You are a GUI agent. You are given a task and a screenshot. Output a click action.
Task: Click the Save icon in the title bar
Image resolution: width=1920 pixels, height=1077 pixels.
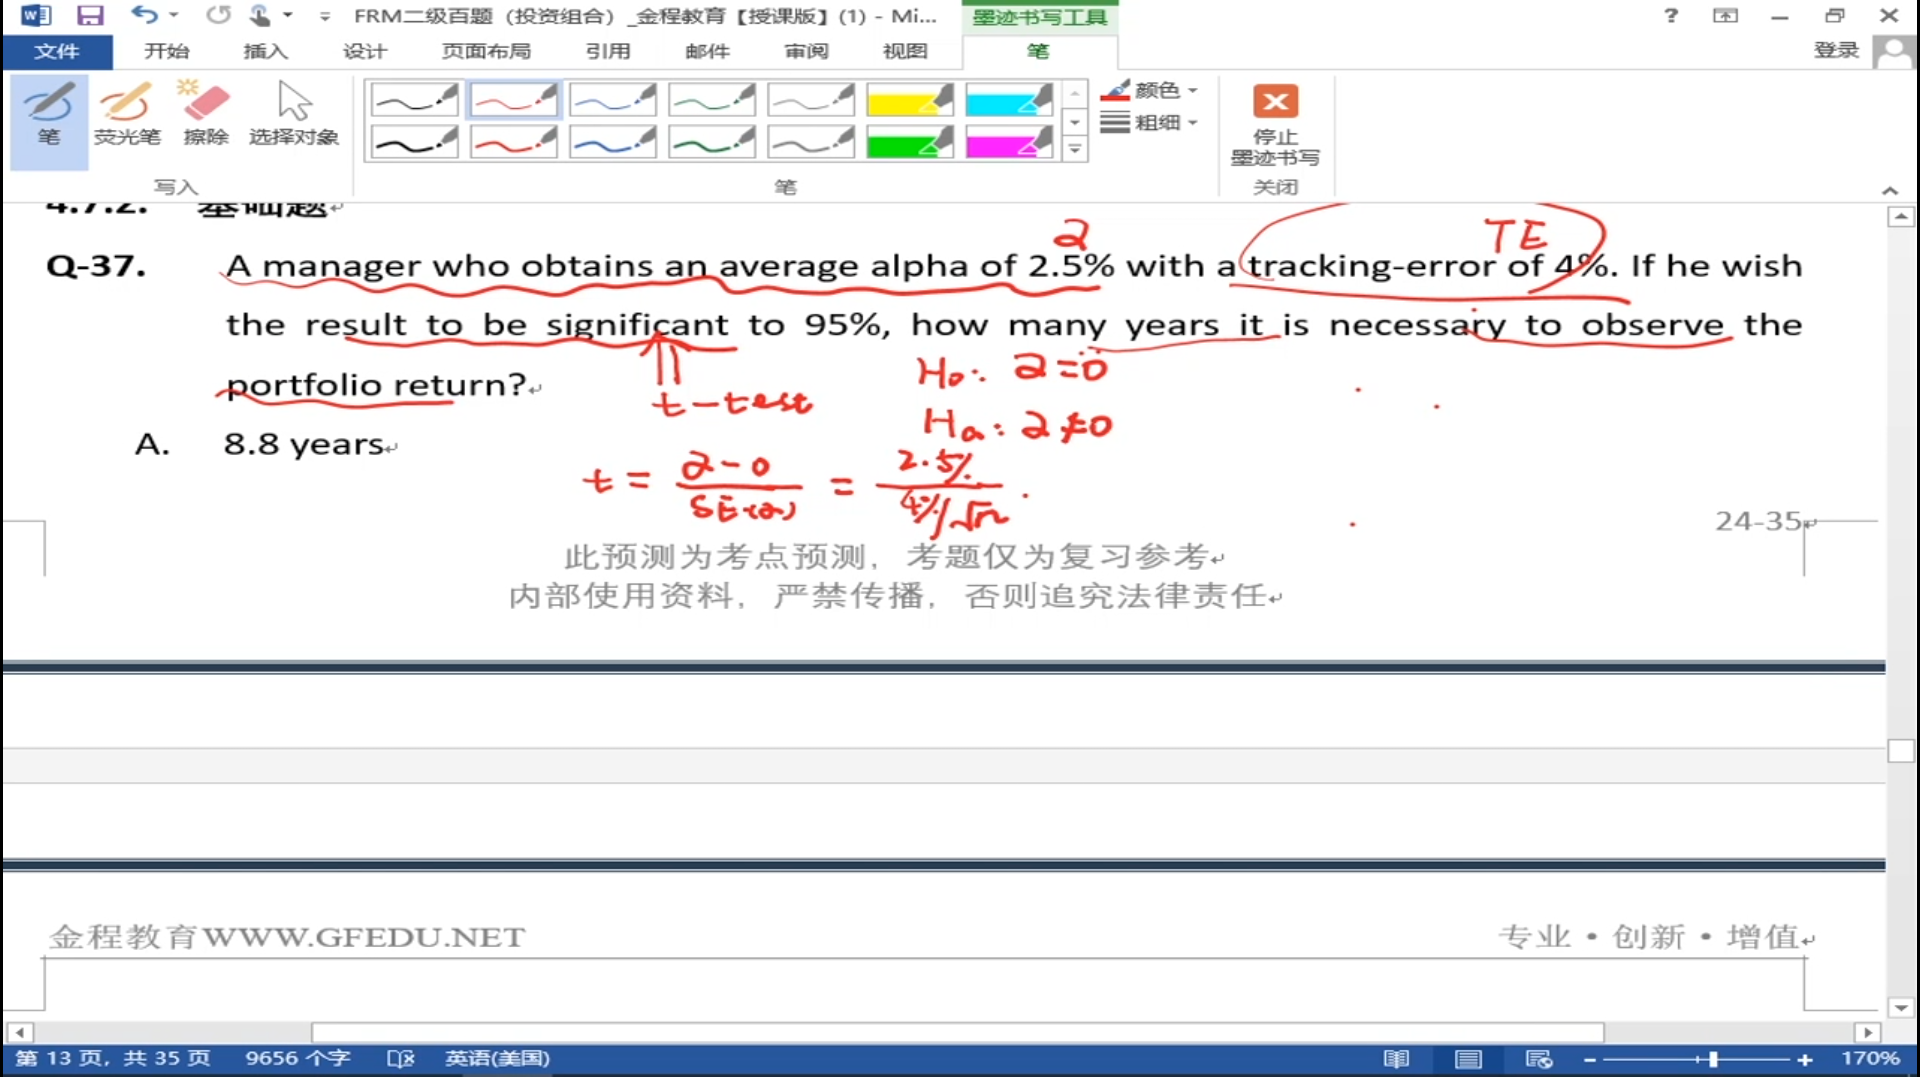90,15
